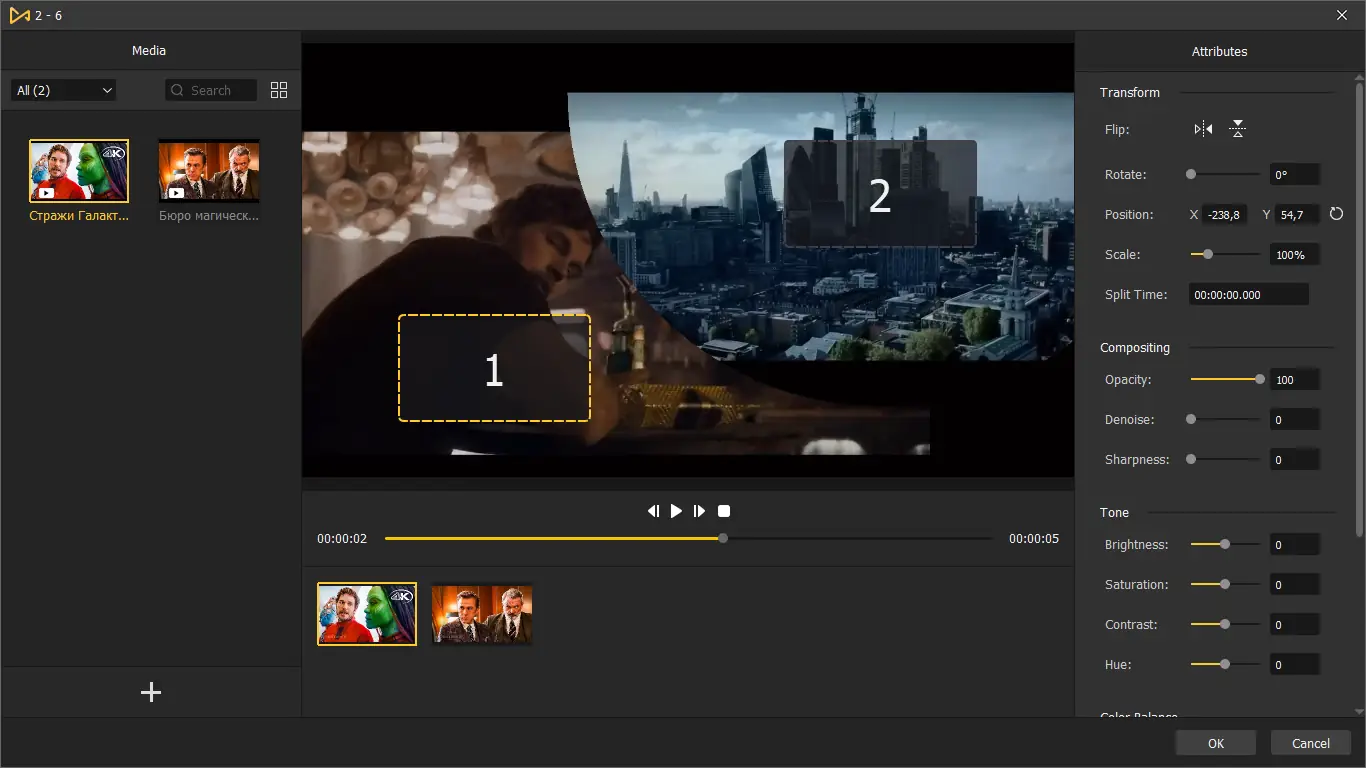Step back to the previous frame
This screenshot has width=1366, height=768.
point(653,511)
